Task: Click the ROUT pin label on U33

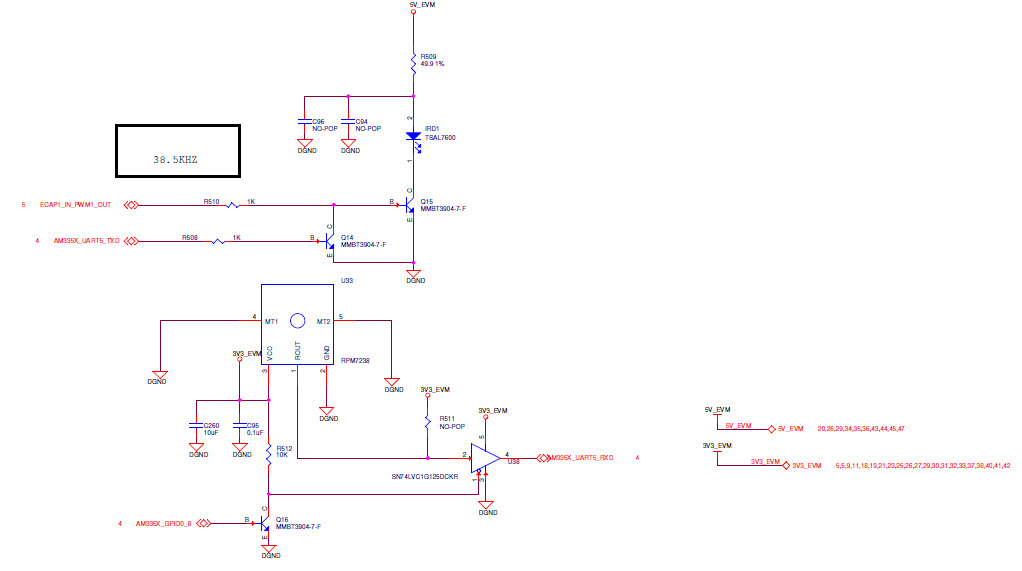Action: [x=298, y=351]
